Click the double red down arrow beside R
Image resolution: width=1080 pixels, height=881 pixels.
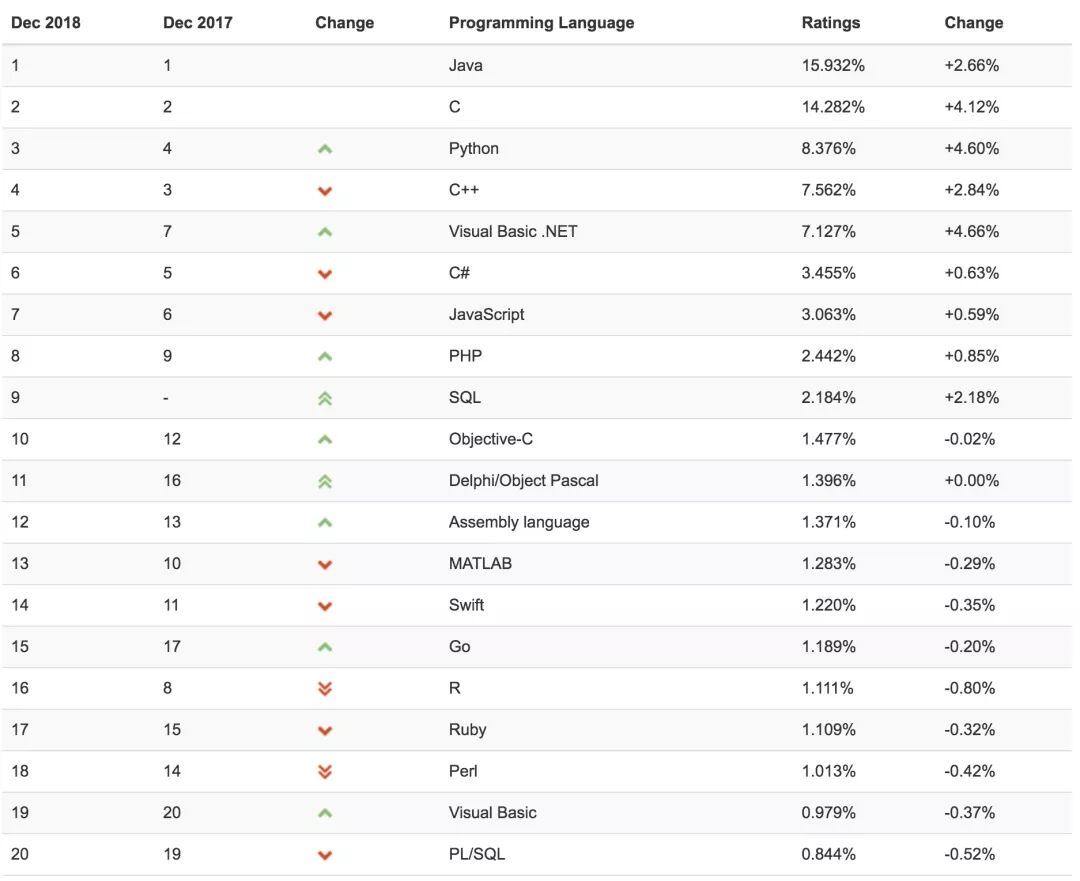pyautogui.click(x=325, y=688)
